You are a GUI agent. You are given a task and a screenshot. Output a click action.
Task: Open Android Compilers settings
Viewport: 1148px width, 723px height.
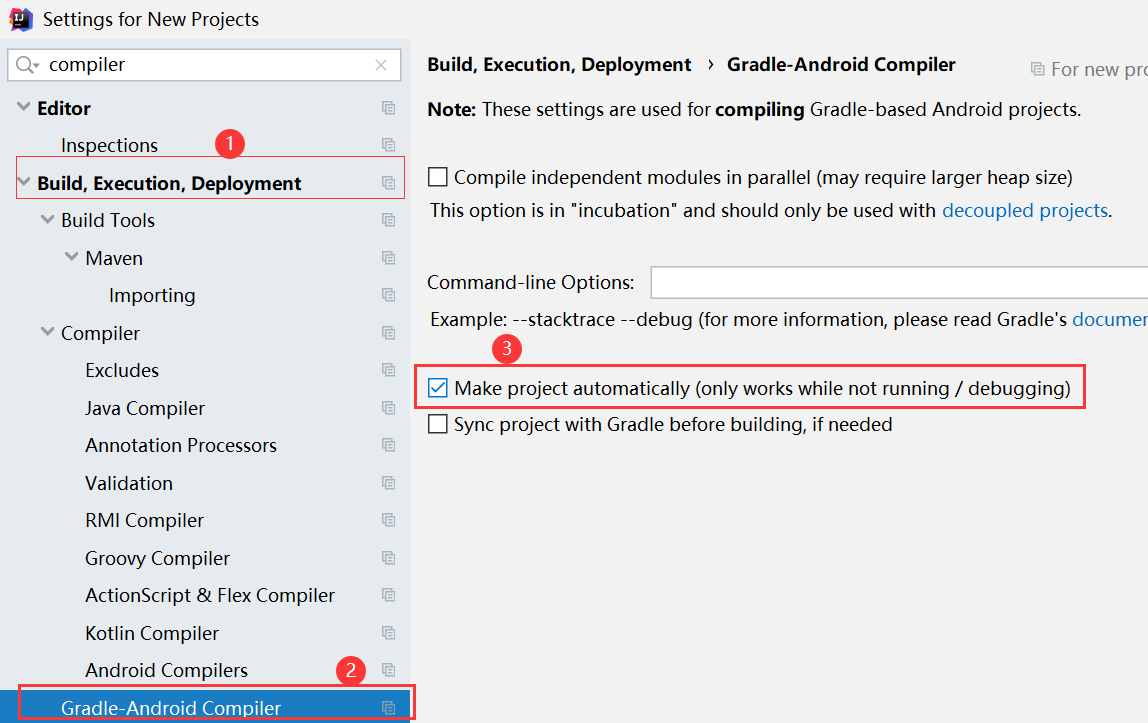[166, 670]
